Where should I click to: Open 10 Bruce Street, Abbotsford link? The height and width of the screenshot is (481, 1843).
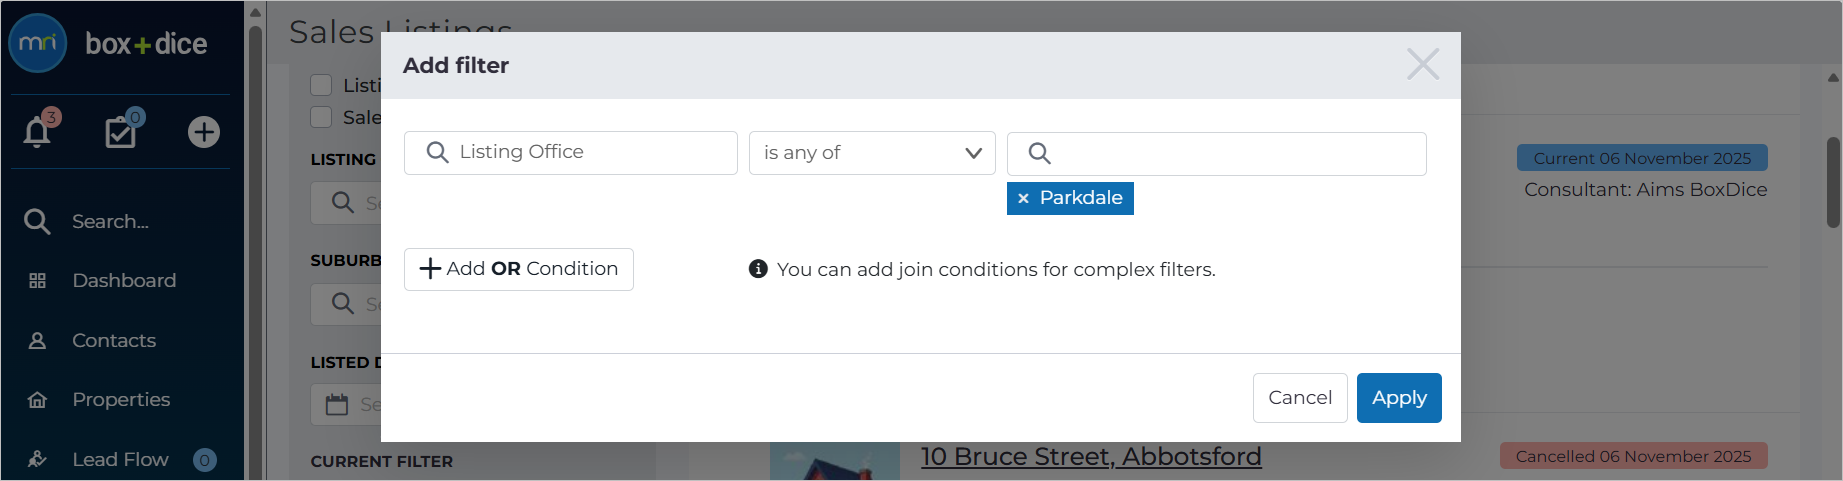point(1091,456)
